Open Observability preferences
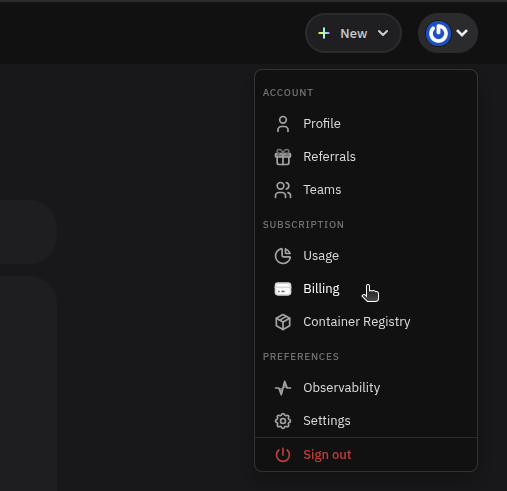 [x=366, y=388]
